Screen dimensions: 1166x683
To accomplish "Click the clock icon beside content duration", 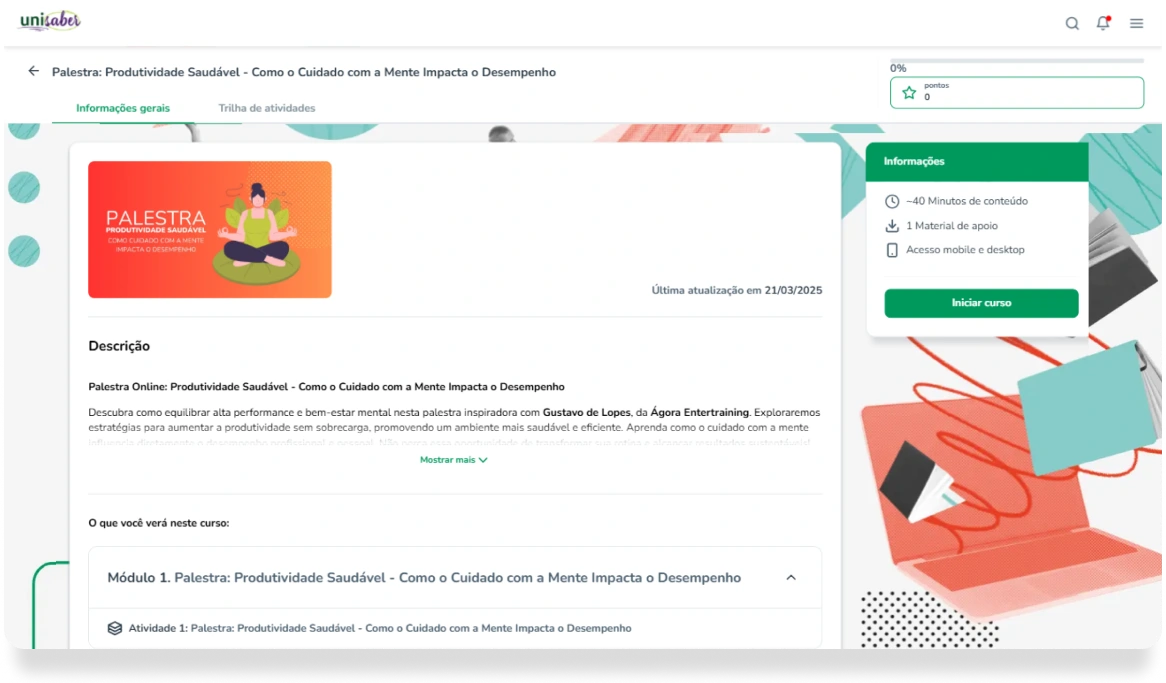I will [x=892, y=202].
